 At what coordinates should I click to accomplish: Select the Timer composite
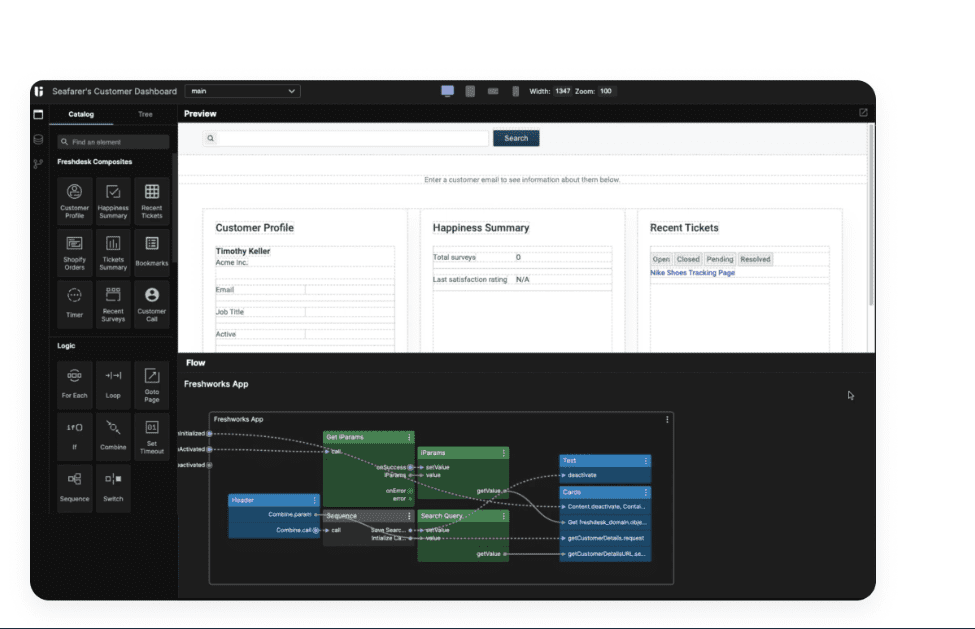75,304
